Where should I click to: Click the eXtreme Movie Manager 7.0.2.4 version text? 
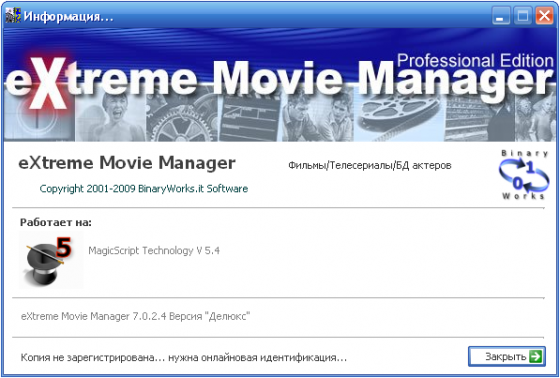click(x=135, y=316)
